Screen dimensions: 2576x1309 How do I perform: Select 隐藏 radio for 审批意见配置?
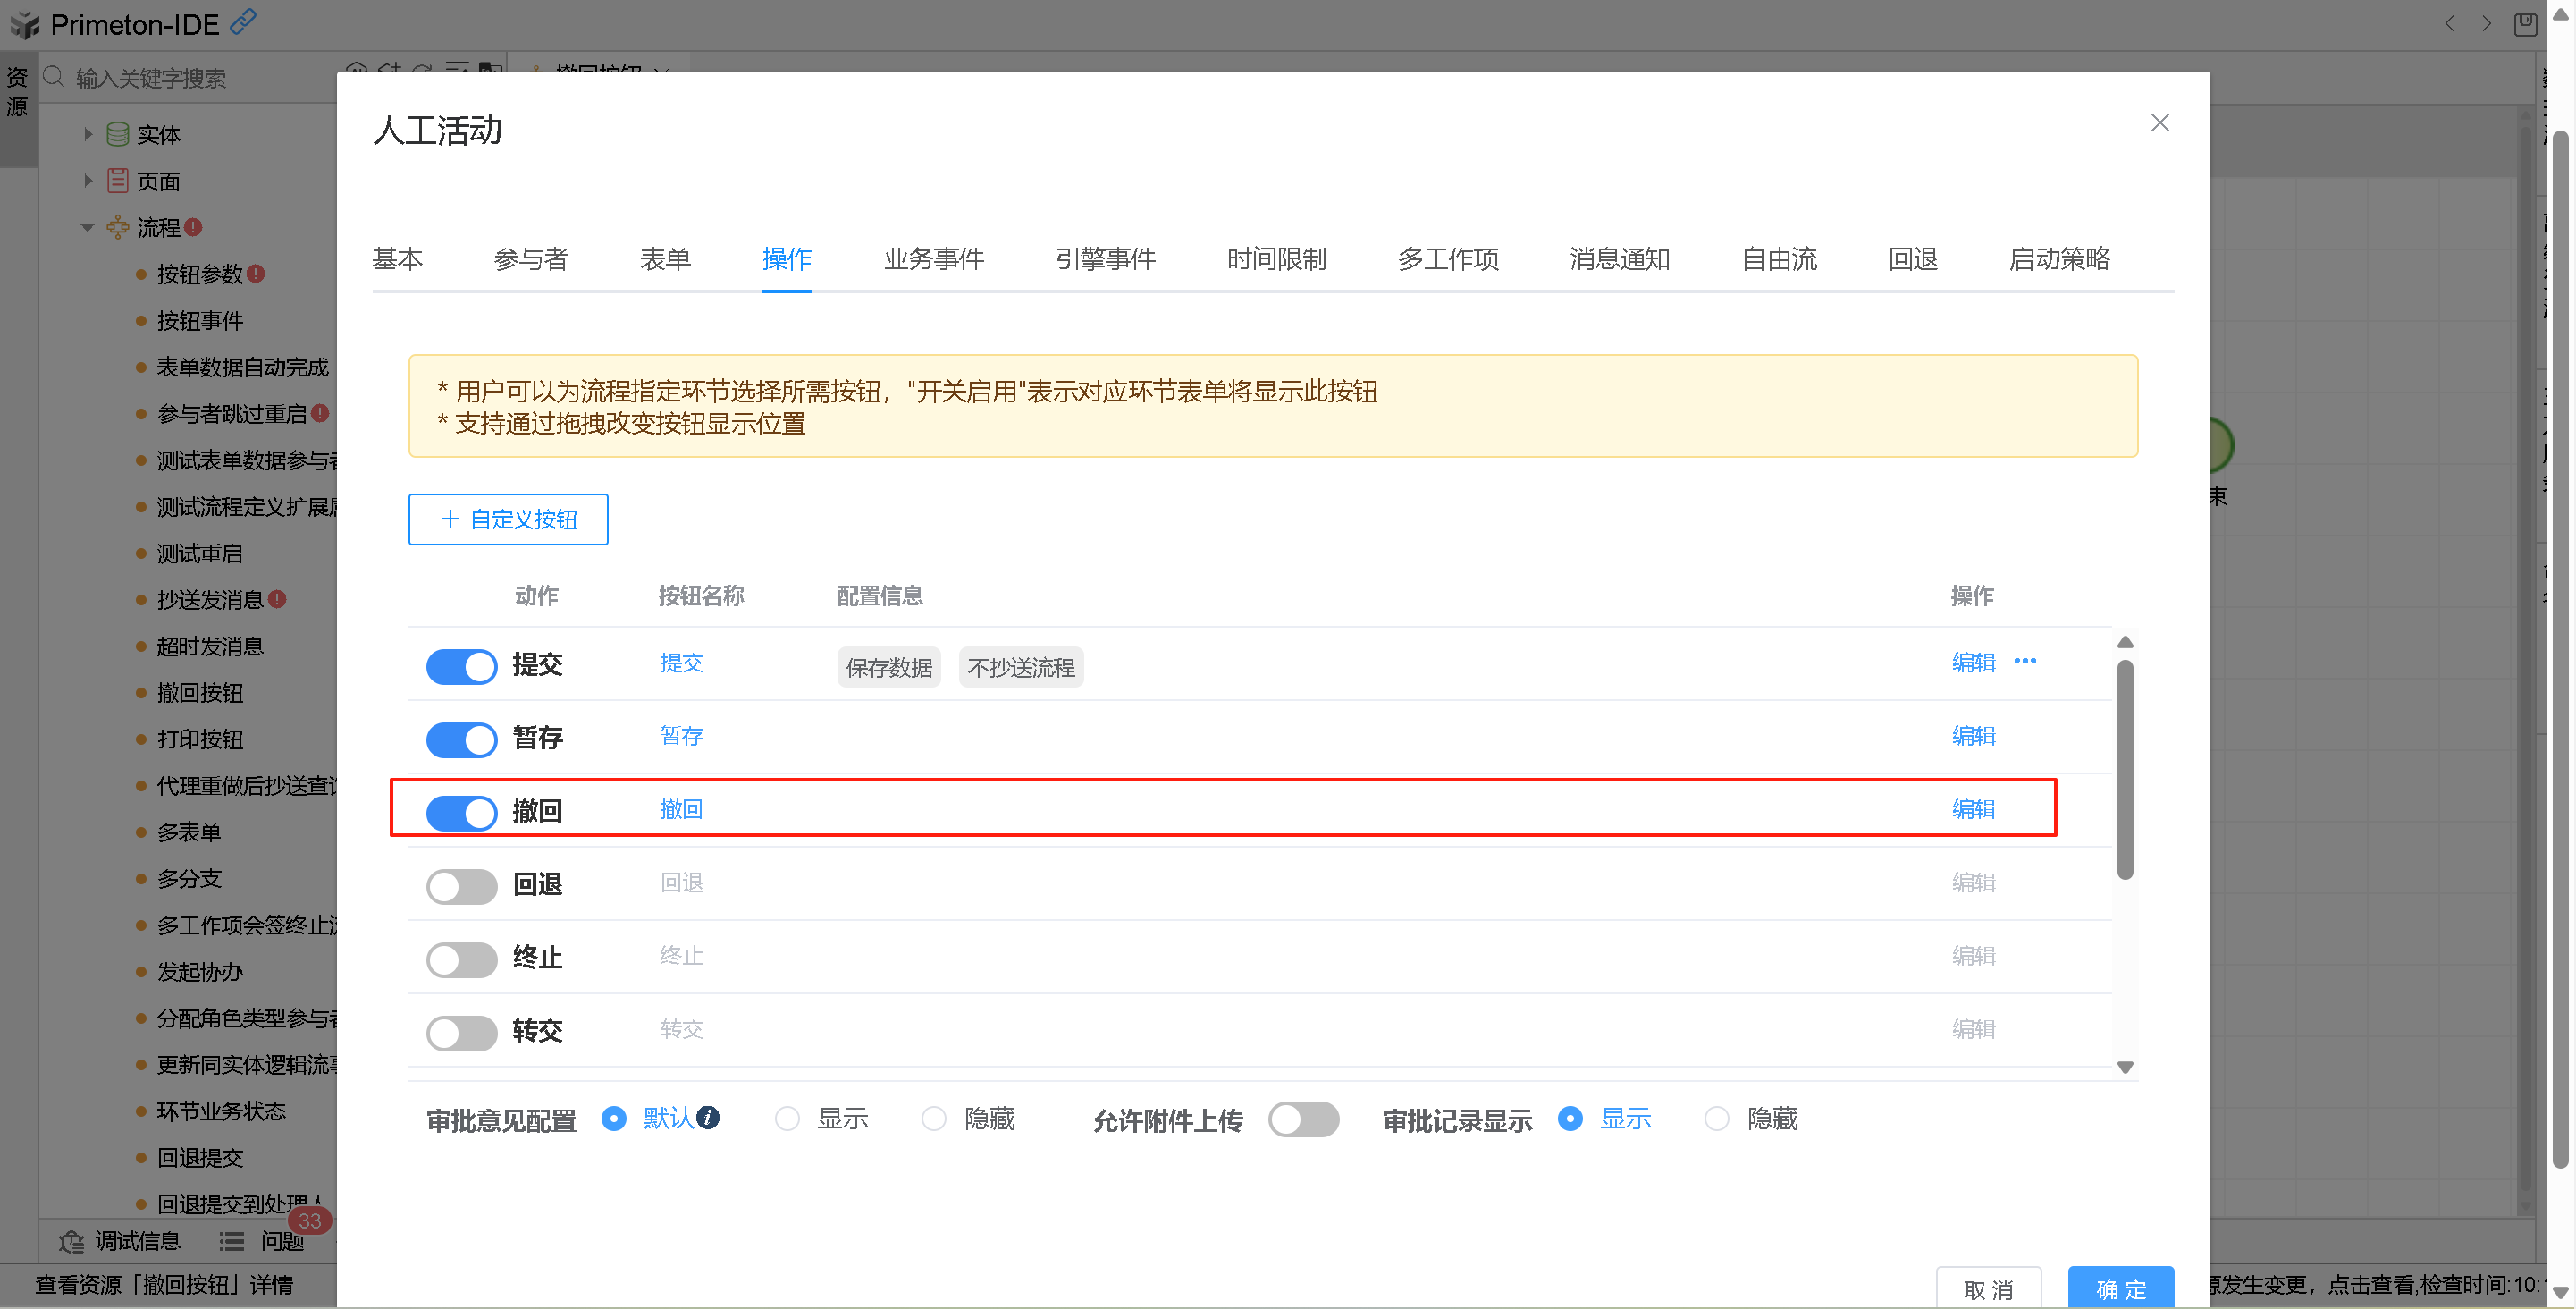tap(933, 1119)
